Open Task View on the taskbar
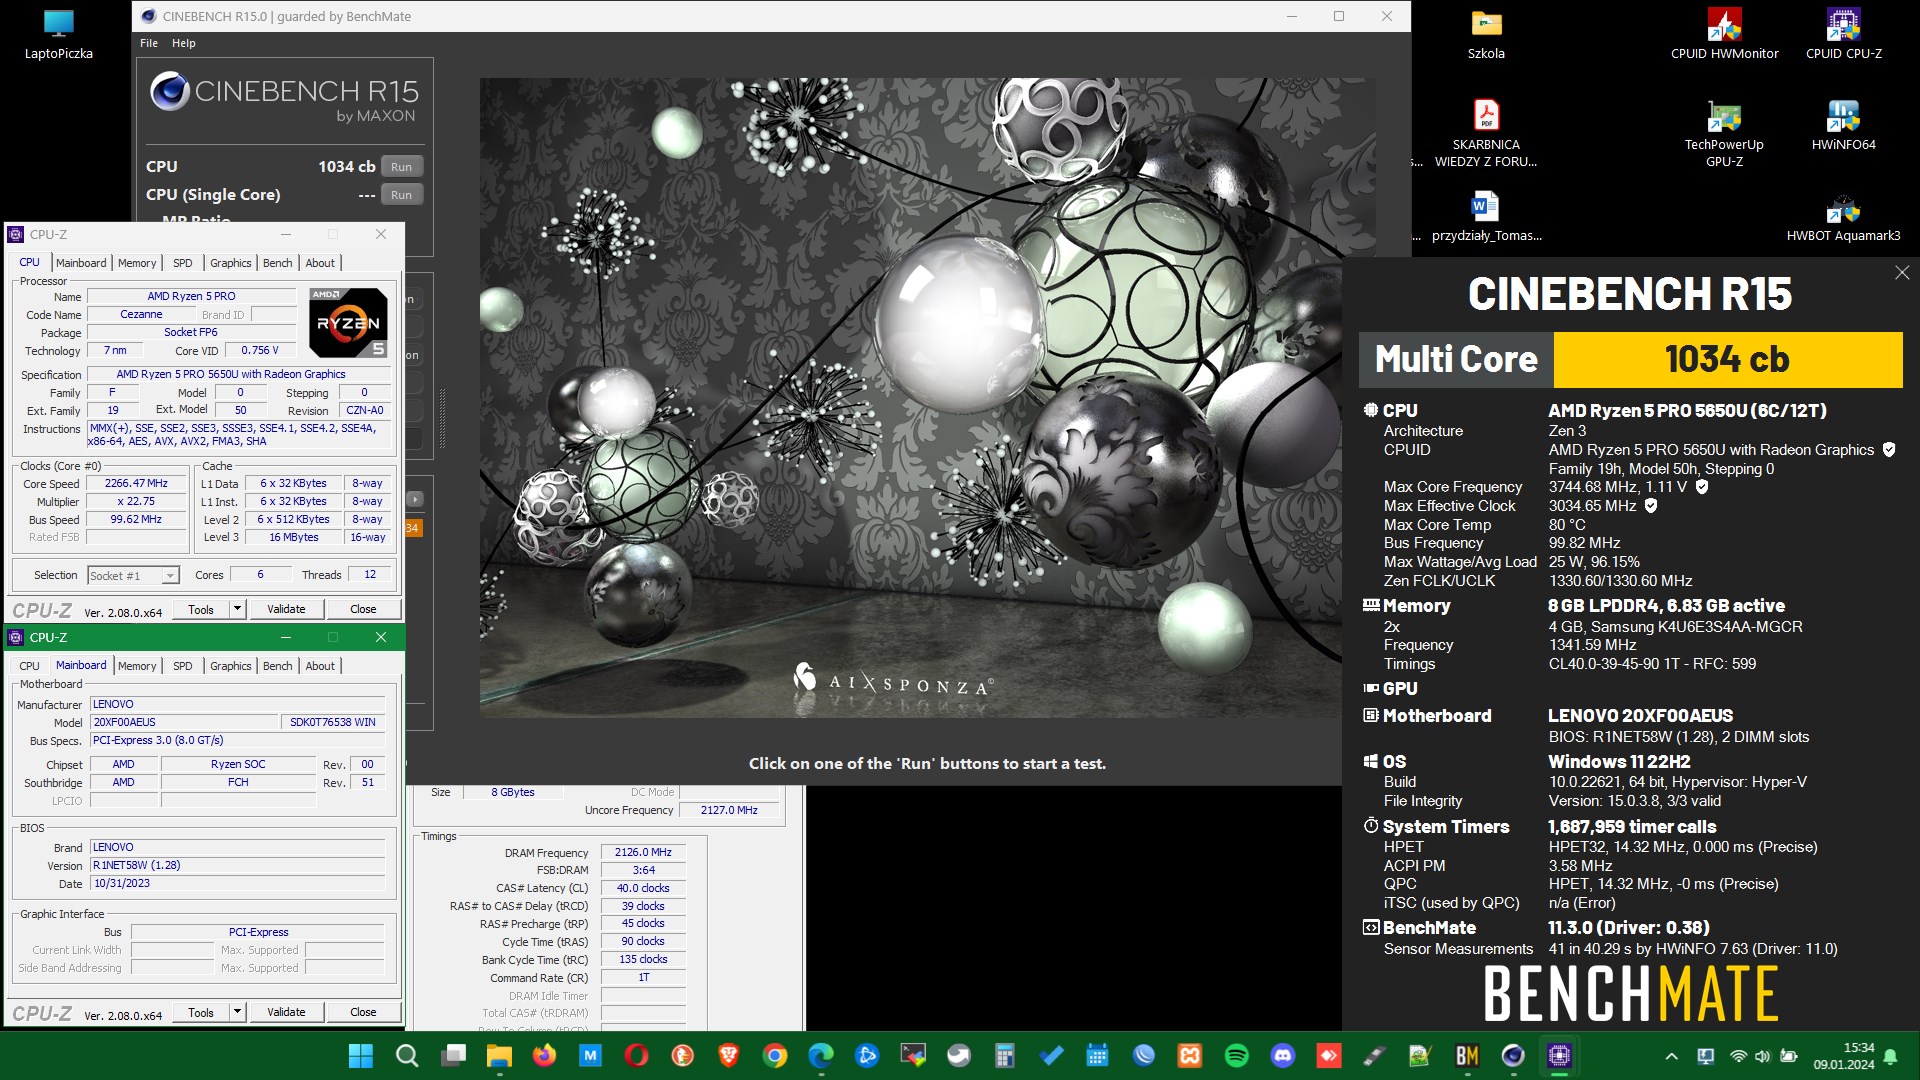This screenshot has height=1080, width=1920. pyautogui.click(x=455, y=1056)
